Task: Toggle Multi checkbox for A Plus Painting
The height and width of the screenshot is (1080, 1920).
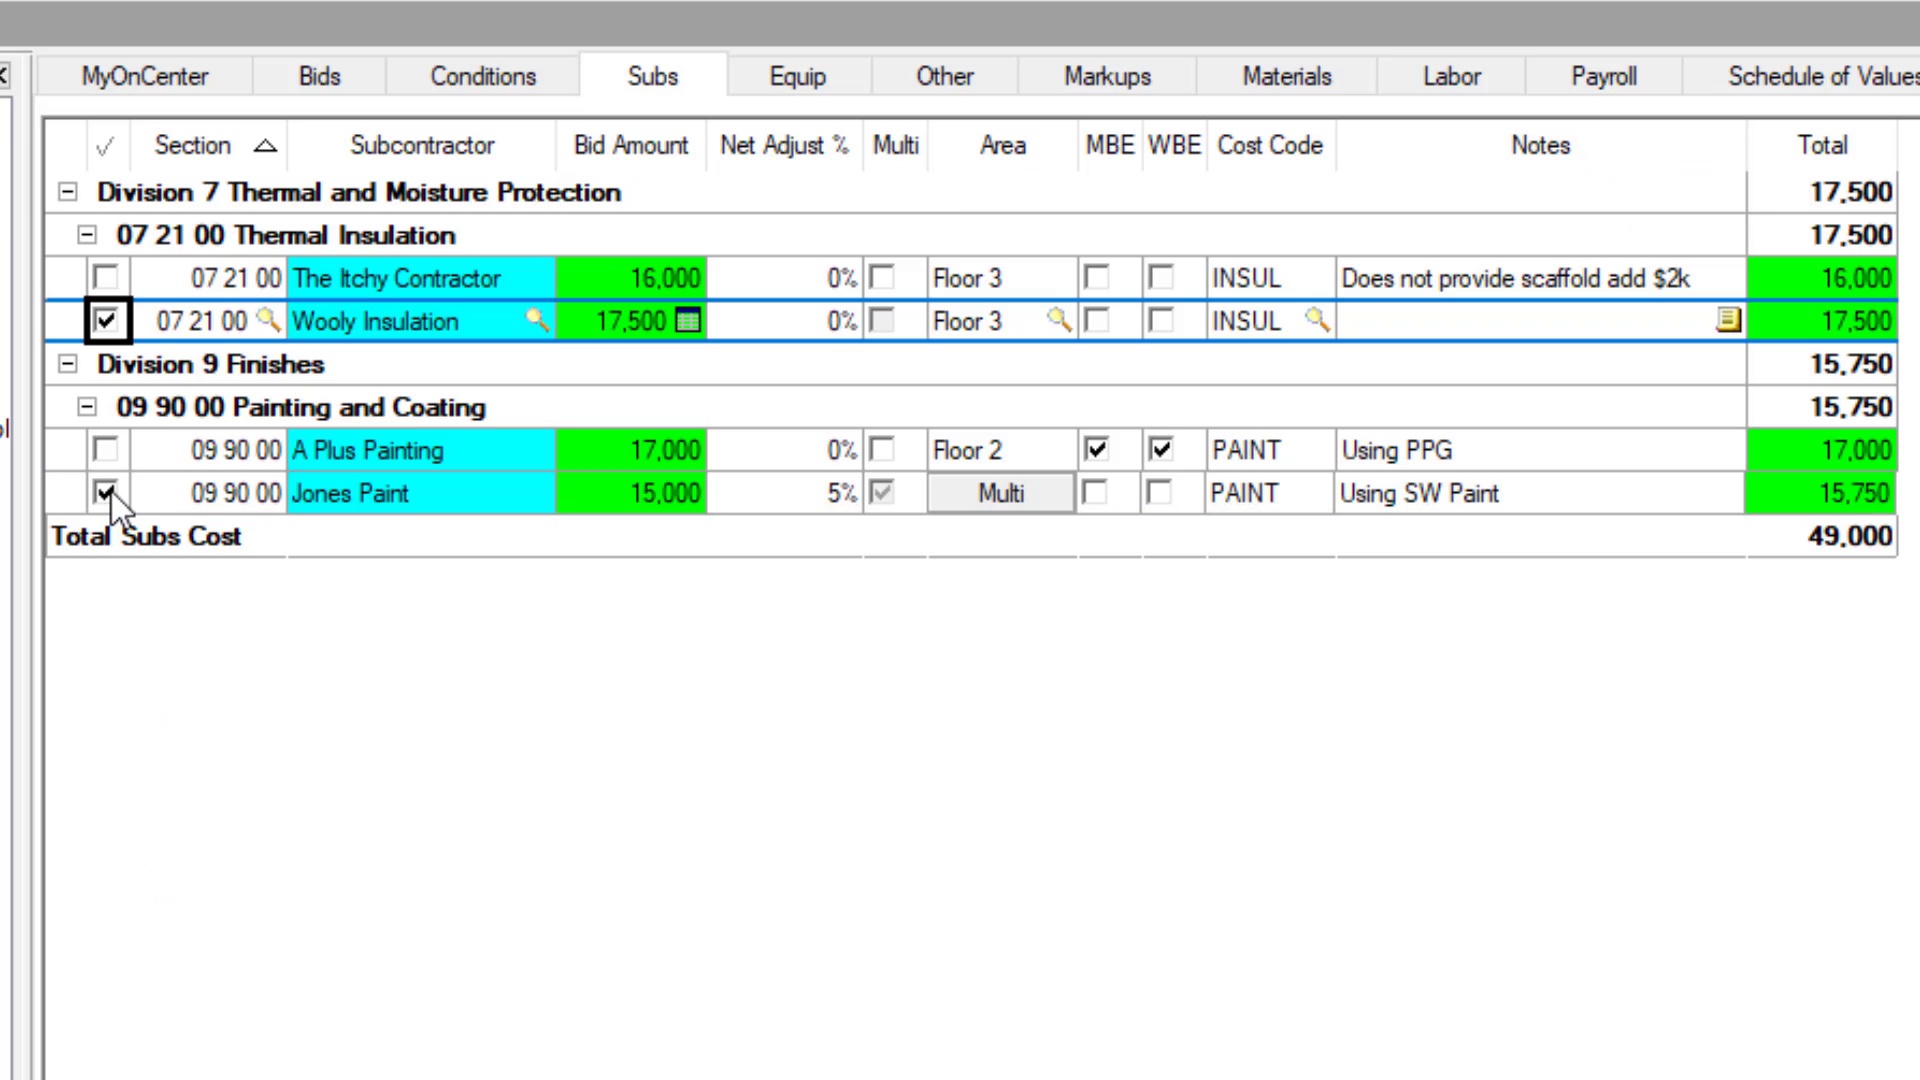Action: point(881,449)
